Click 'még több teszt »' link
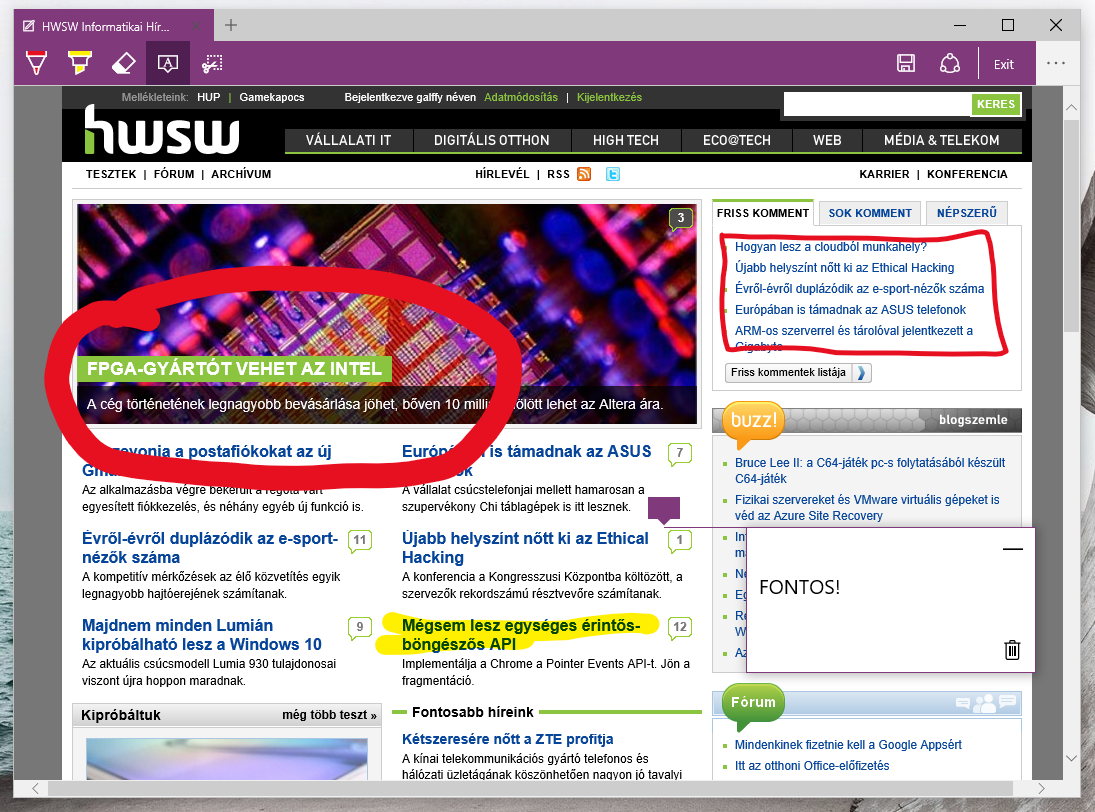1095x812 pixels. [x=329, y=715]
